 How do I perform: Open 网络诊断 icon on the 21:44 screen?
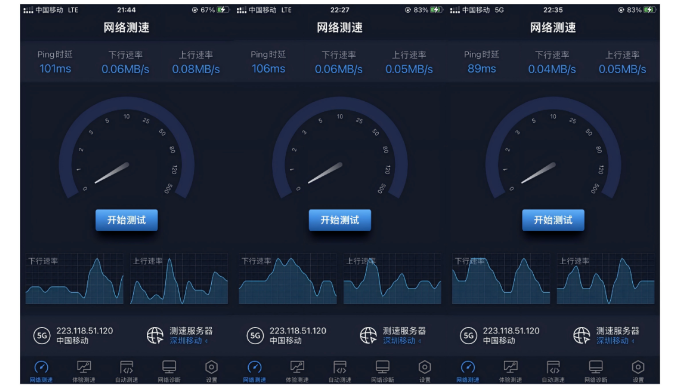[x=169, y=367]
